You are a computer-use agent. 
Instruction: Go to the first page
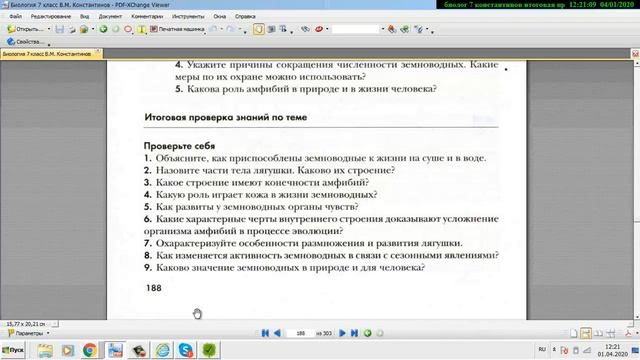tap(265, 333)
